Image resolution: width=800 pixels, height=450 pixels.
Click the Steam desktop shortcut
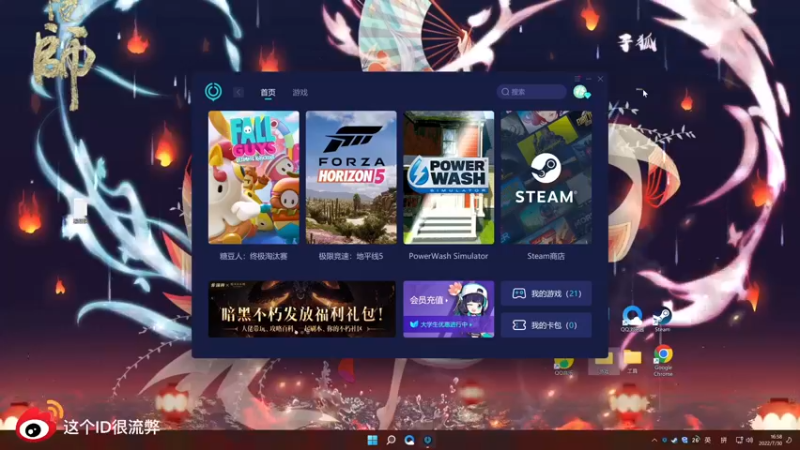[662, 319]
